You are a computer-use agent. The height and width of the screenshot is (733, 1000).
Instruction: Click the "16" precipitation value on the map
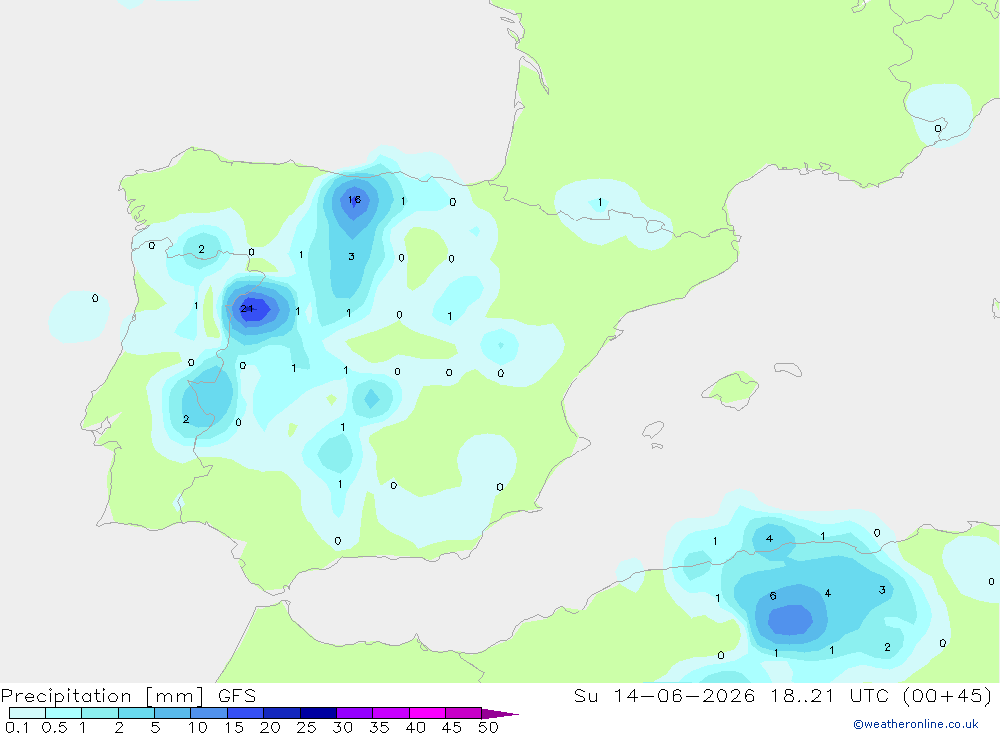coord(354,200)
